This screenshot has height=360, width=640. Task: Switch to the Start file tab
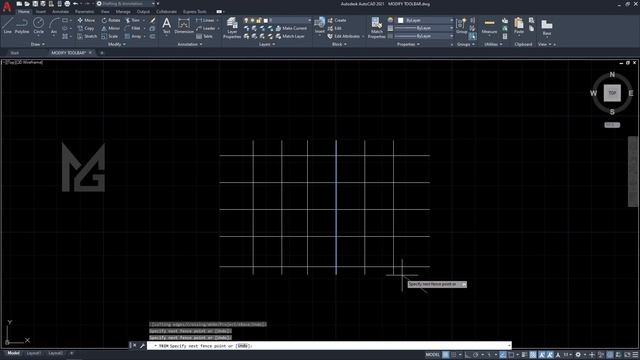click(x=15, y=53)
